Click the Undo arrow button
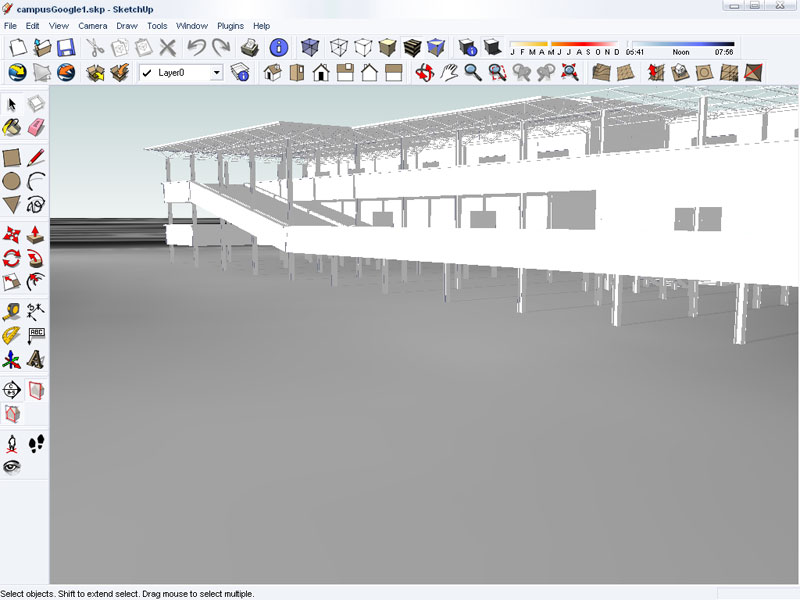The width and height of the screenshot is (800, 600). pyautogui.click(x=197, y=47)
